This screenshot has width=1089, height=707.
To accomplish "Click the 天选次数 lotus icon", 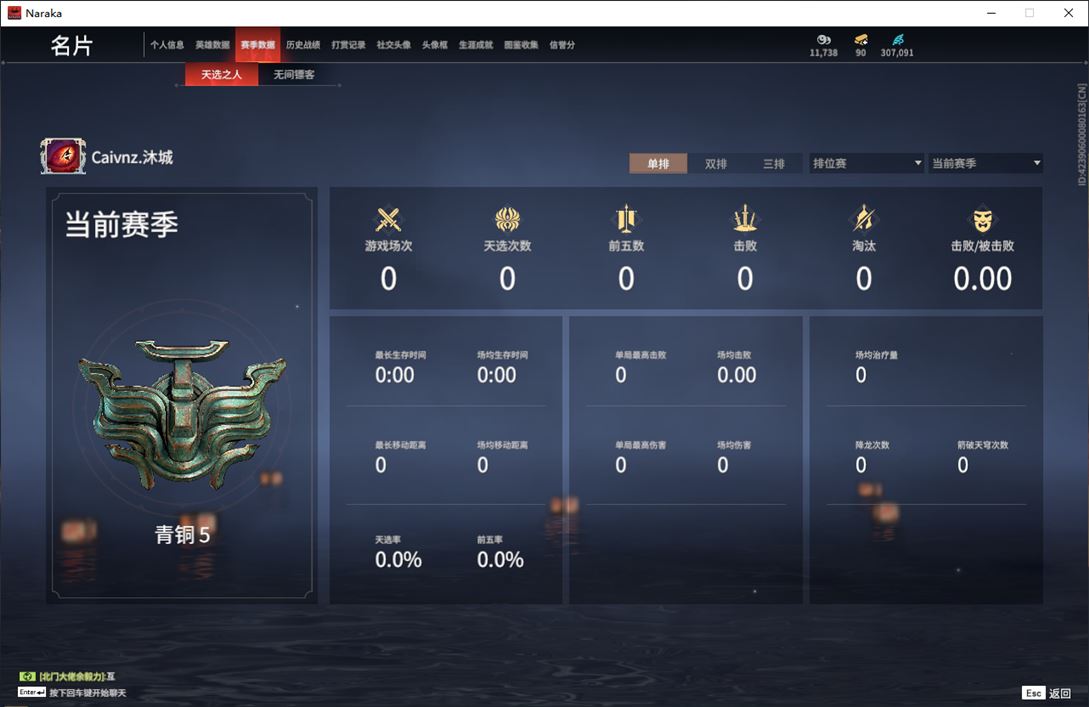I will pyautogui.click(x=507, y=219).
